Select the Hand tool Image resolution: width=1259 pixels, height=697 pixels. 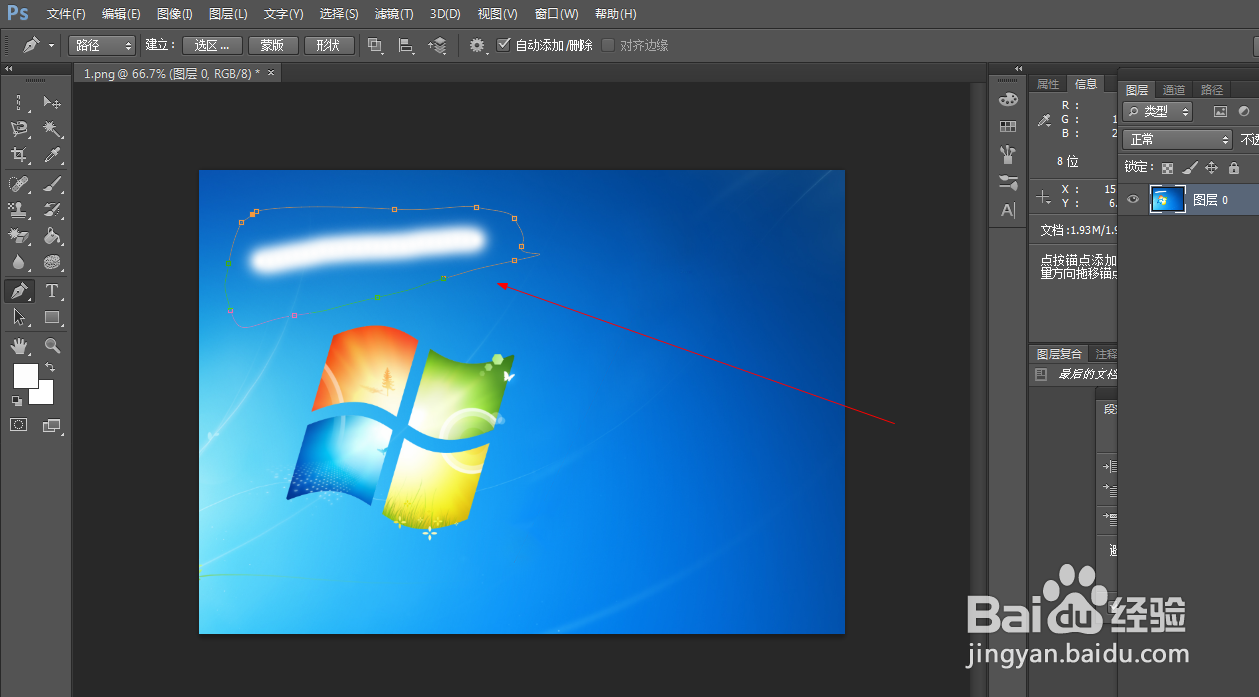19,346
